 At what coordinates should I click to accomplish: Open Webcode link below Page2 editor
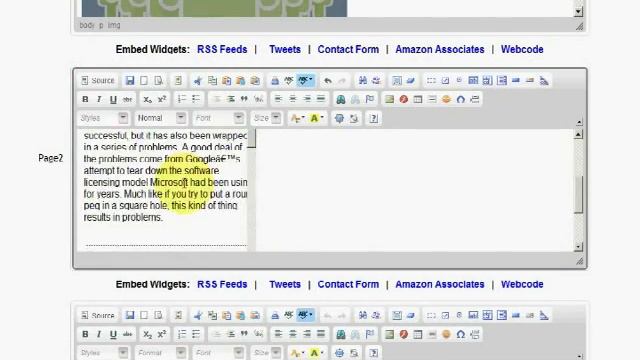click(x=522, y=284)
